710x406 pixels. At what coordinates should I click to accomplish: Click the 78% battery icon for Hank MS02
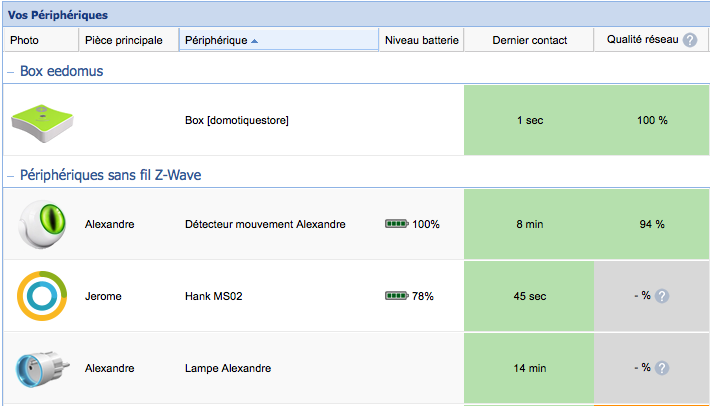[x=397, y=296]
